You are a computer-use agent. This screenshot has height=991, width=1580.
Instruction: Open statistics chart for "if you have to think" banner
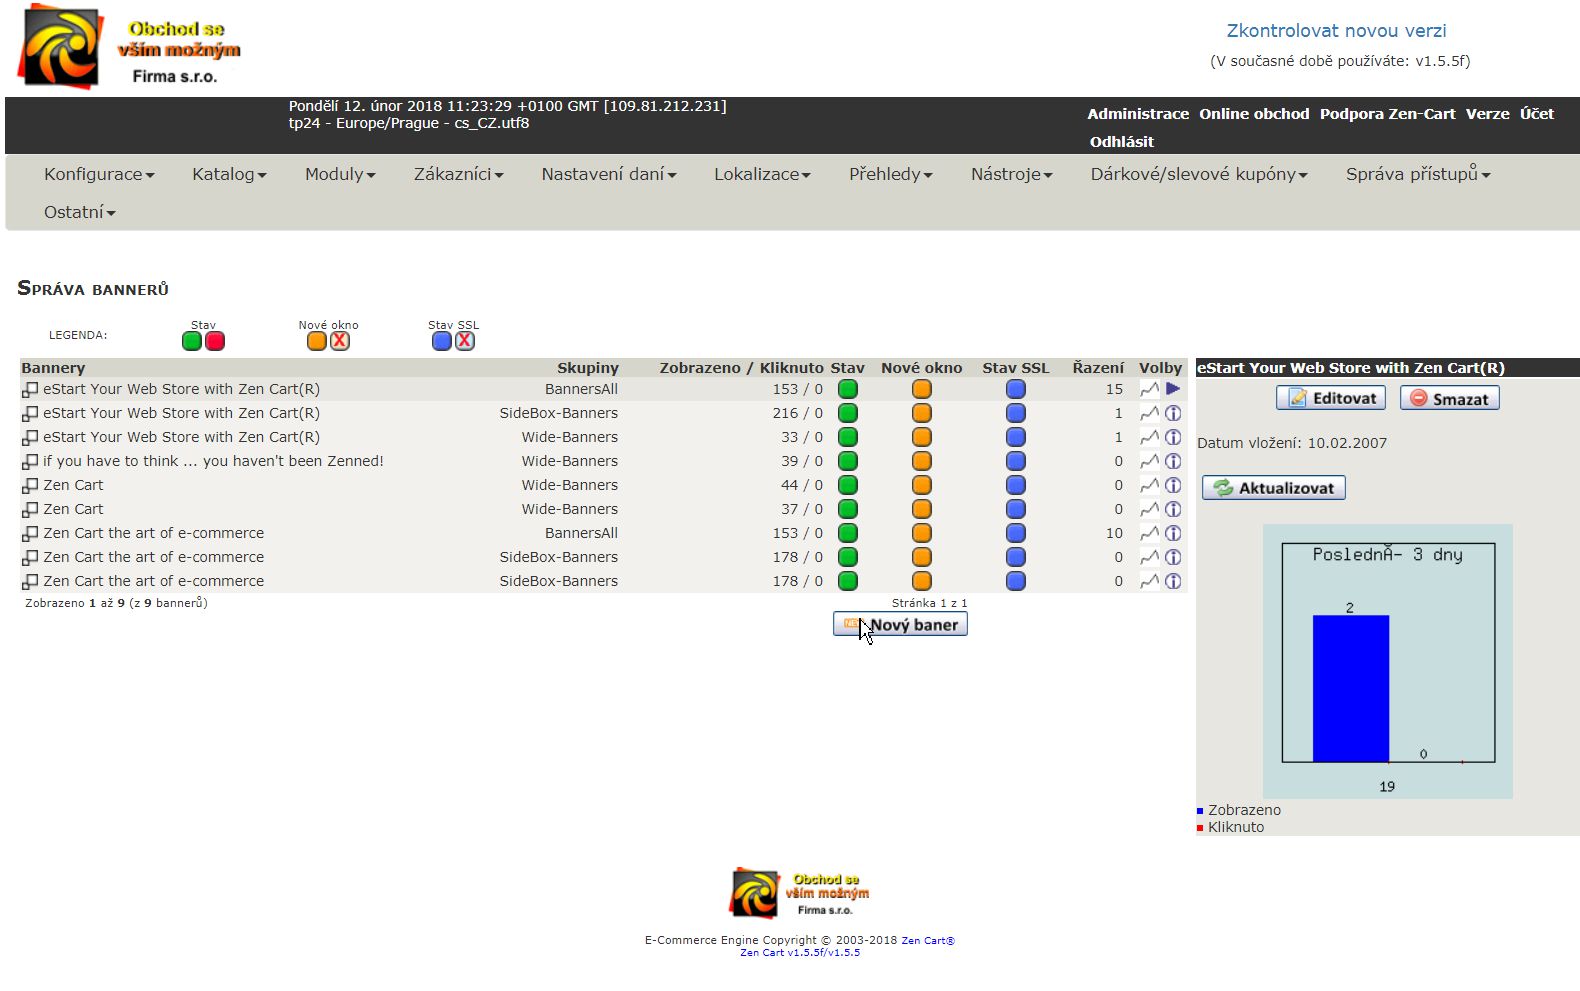tap(1149, 461)
